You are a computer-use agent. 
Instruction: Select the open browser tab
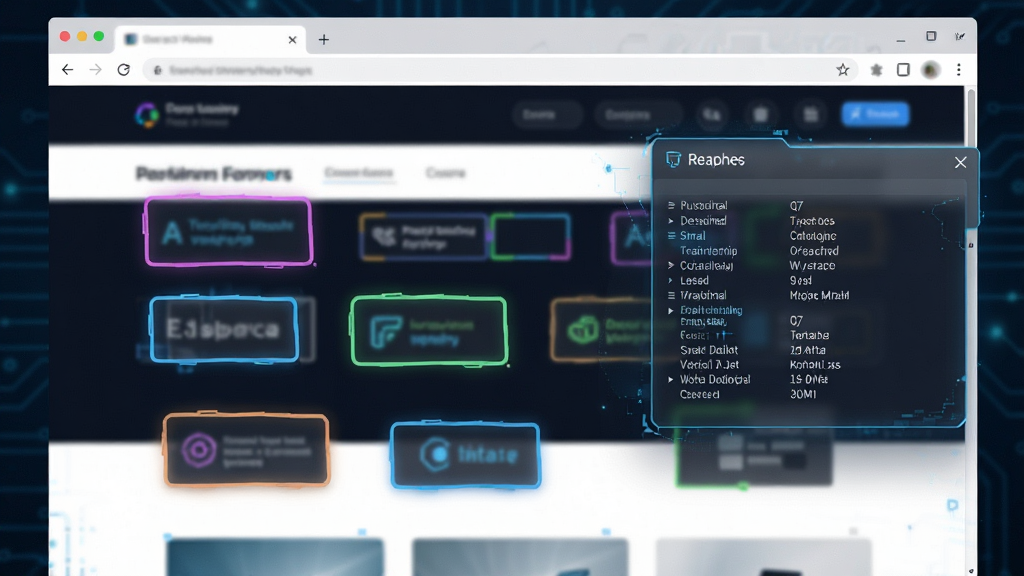click(210, 39)
